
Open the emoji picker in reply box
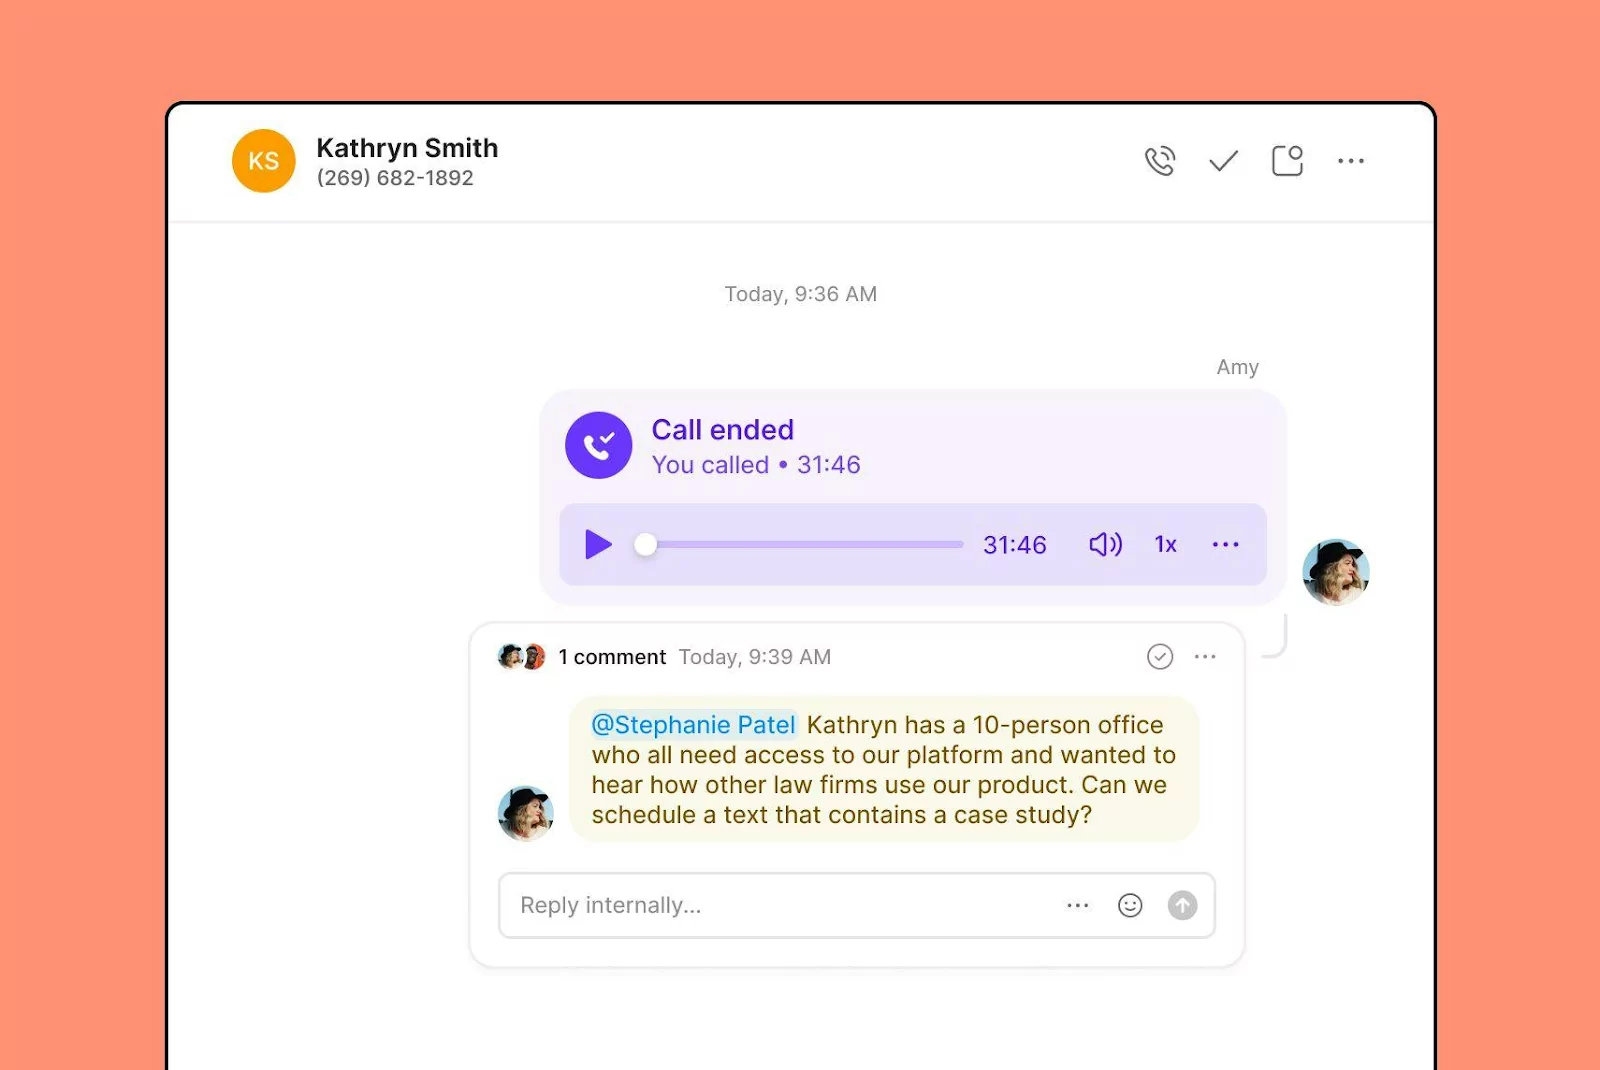click(x=1130, y=905)
